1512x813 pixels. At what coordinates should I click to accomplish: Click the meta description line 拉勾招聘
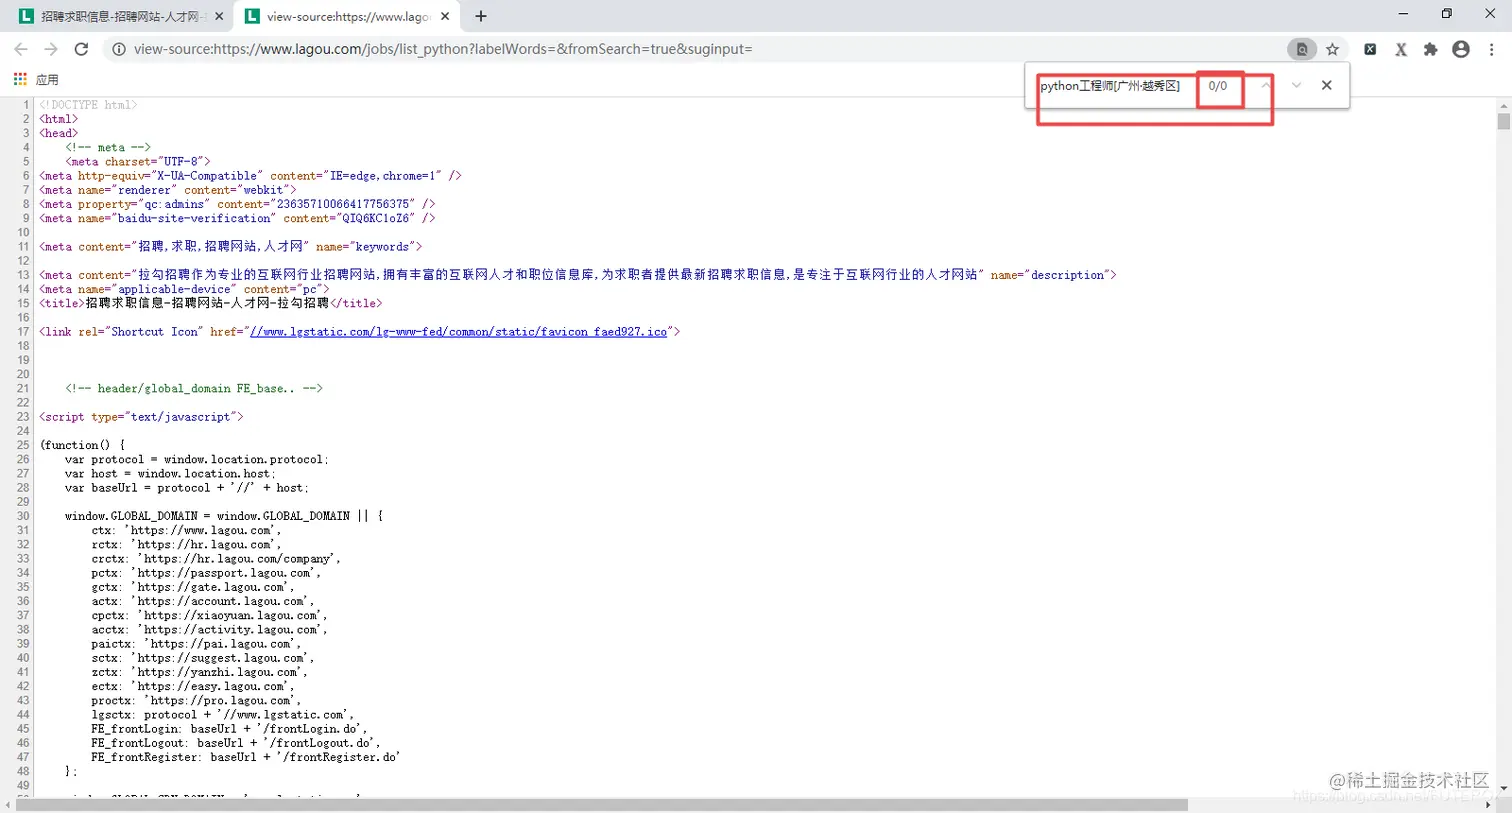pos(578,275)
